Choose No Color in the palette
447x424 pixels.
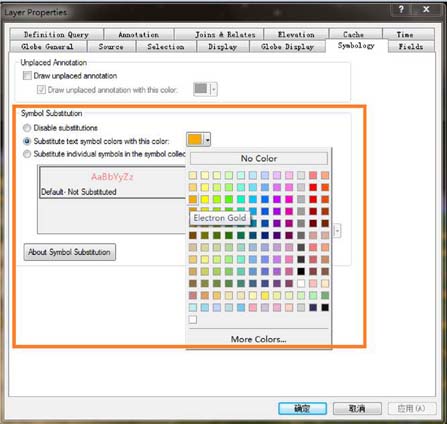pyautogui.click(x=259, y=158)
